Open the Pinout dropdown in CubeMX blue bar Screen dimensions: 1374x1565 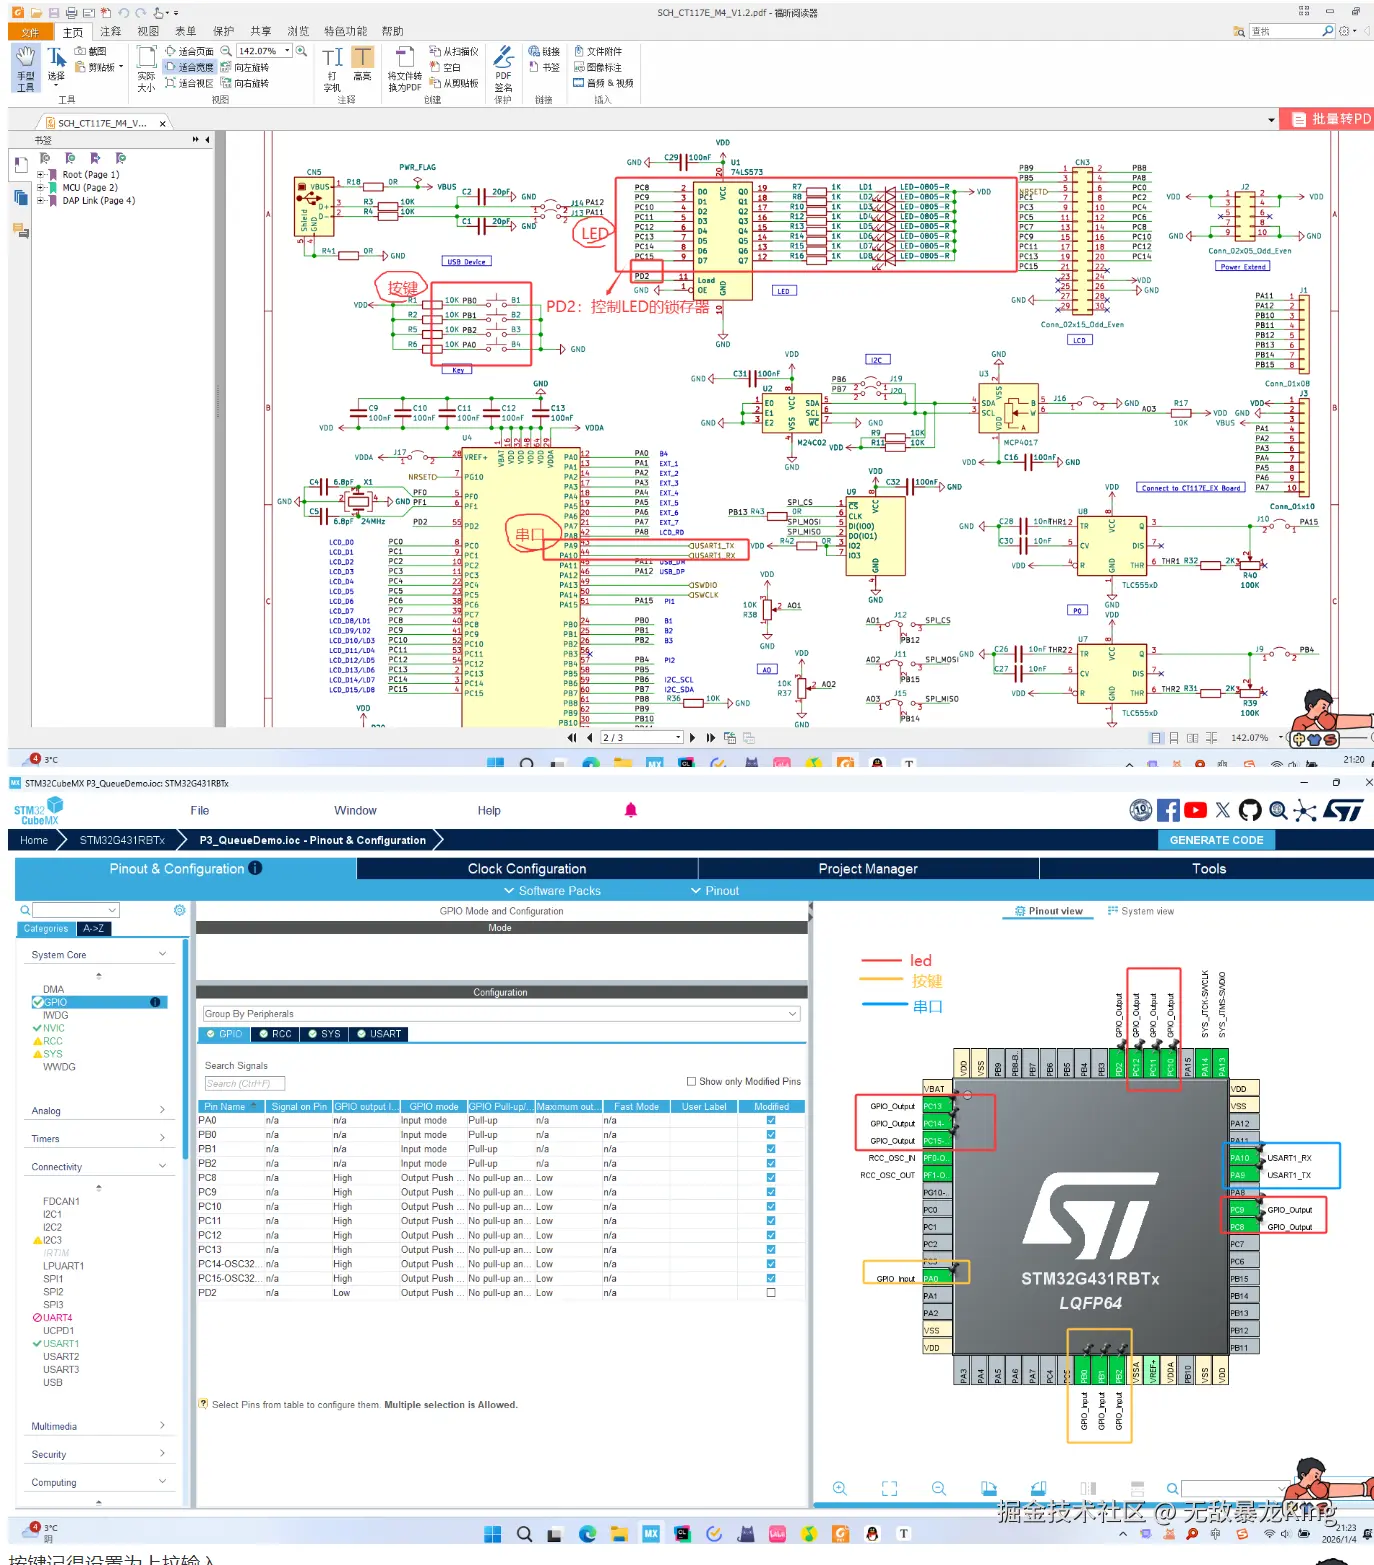pos(715,891)
